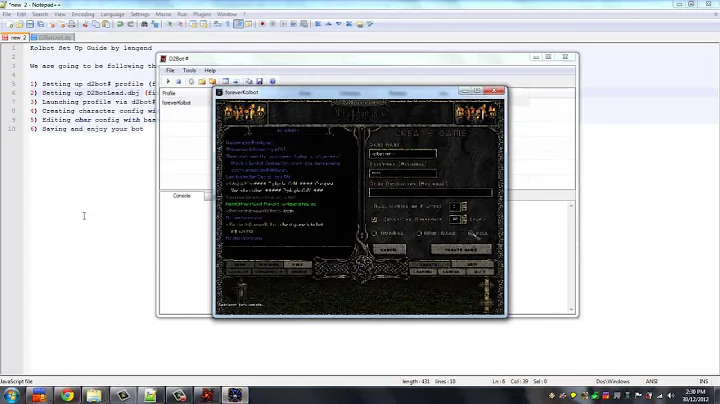The width and height of the screenshot is (720, 404).
Task: Open the Plugins menu in Notepad++
Action: (x=202, y=14)
